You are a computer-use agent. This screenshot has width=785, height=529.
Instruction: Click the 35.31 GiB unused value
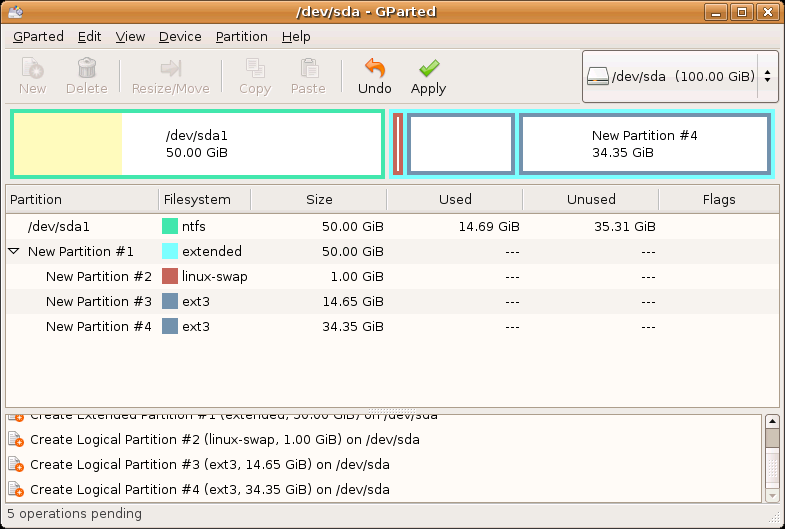click(x=625, y=226)
